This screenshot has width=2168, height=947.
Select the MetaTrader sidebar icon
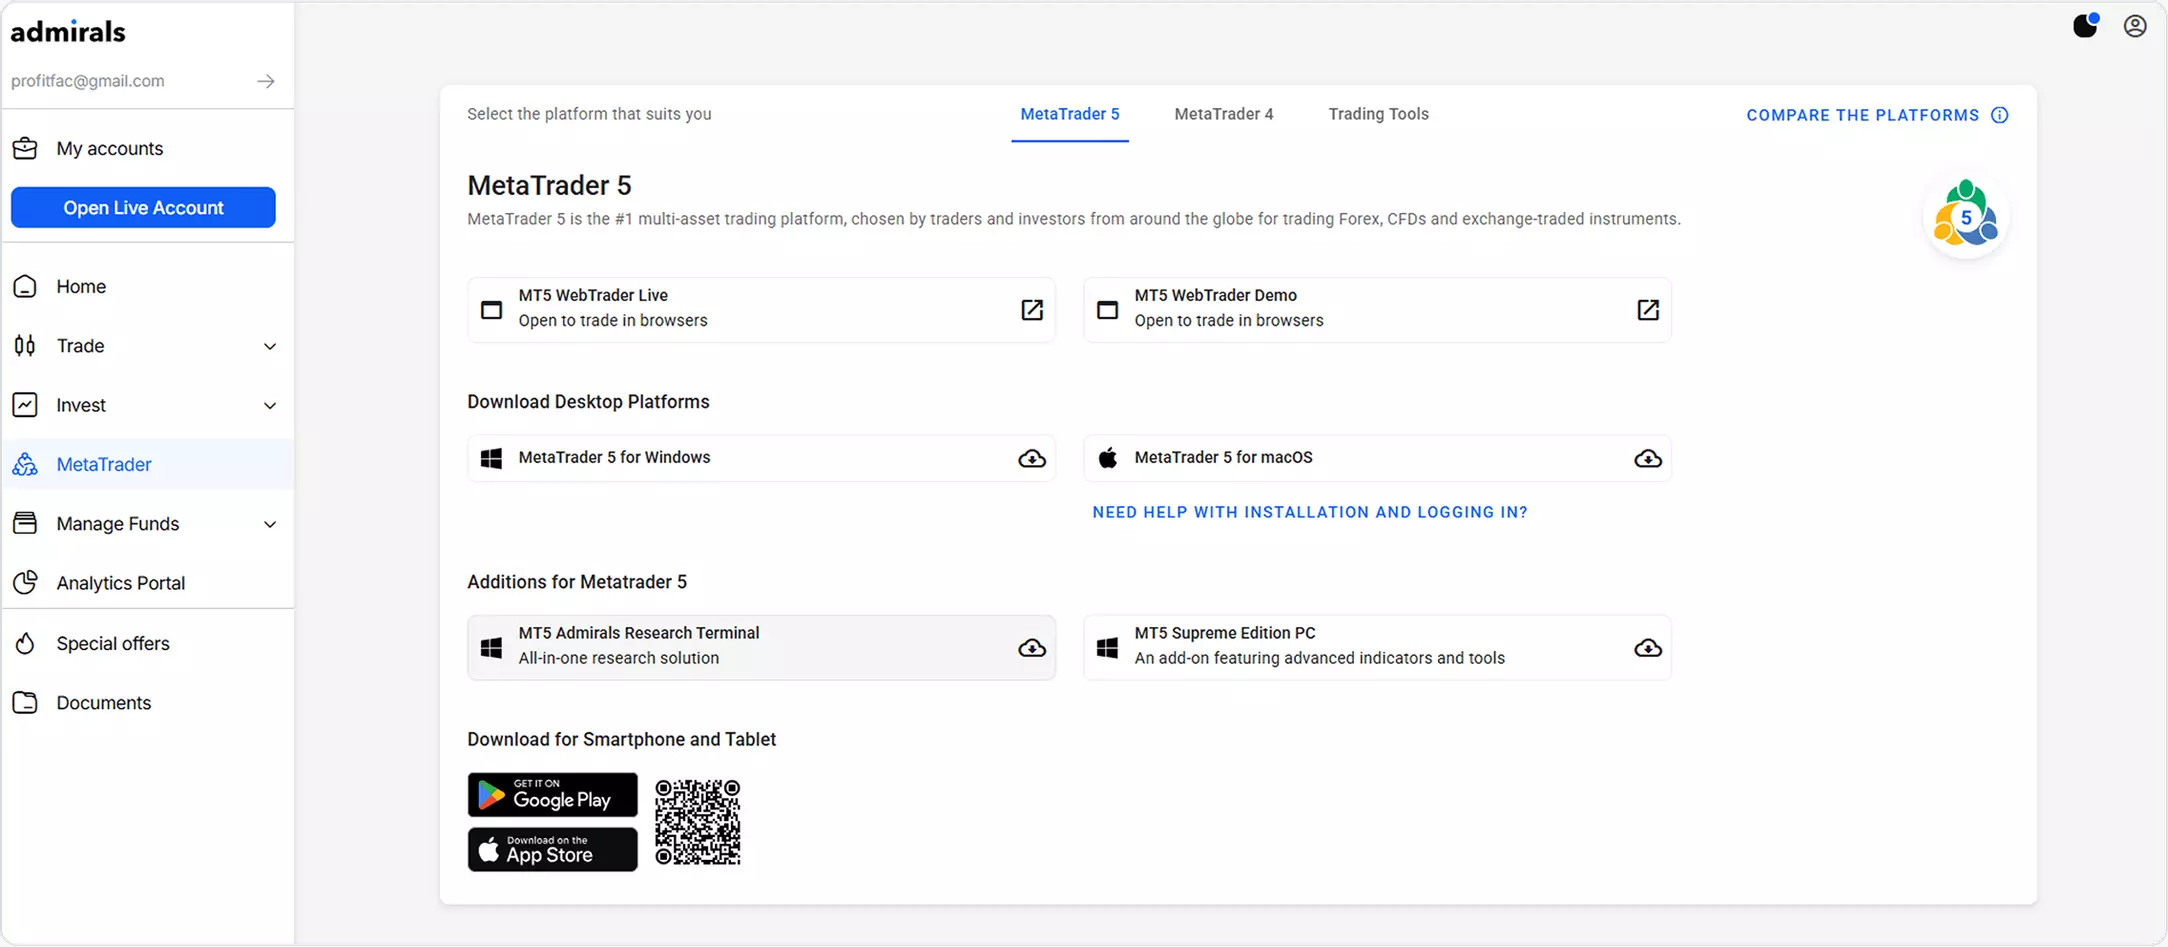25,464
